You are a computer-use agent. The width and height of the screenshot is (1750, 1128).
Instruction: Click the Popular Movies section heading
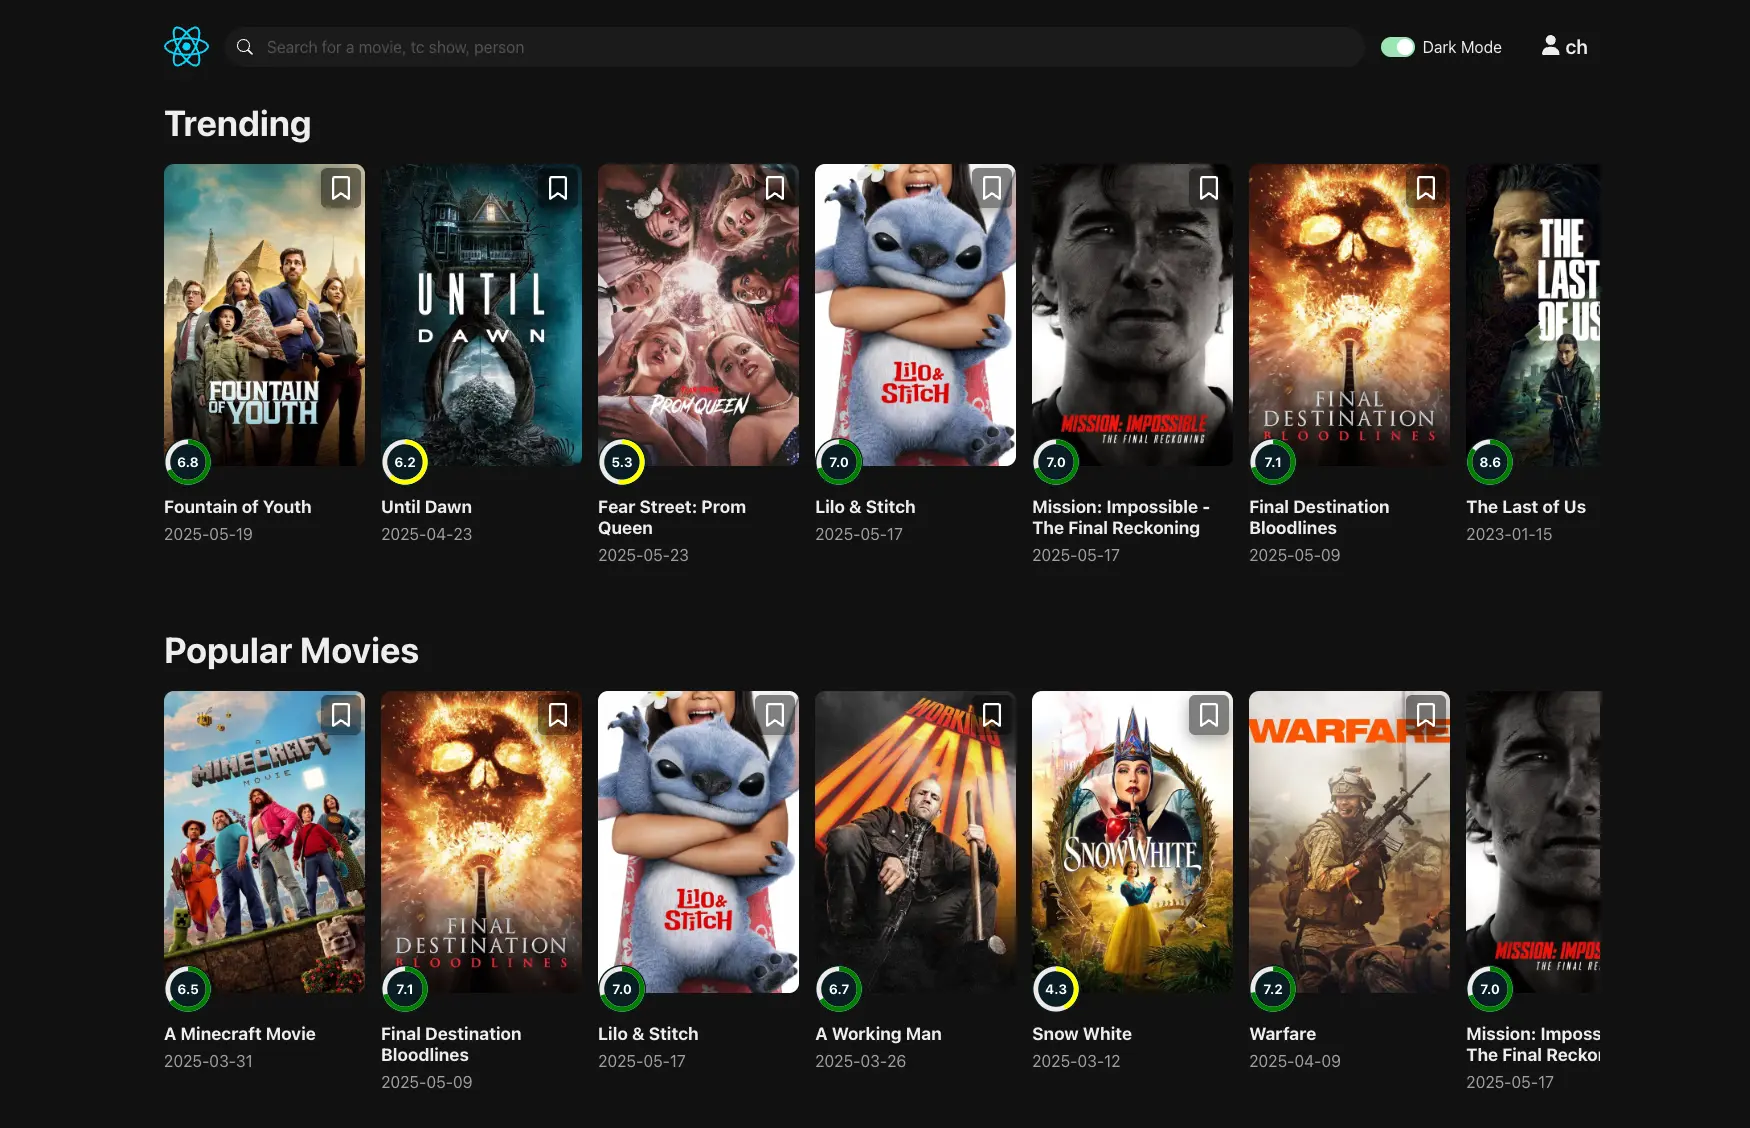[291, 651]
